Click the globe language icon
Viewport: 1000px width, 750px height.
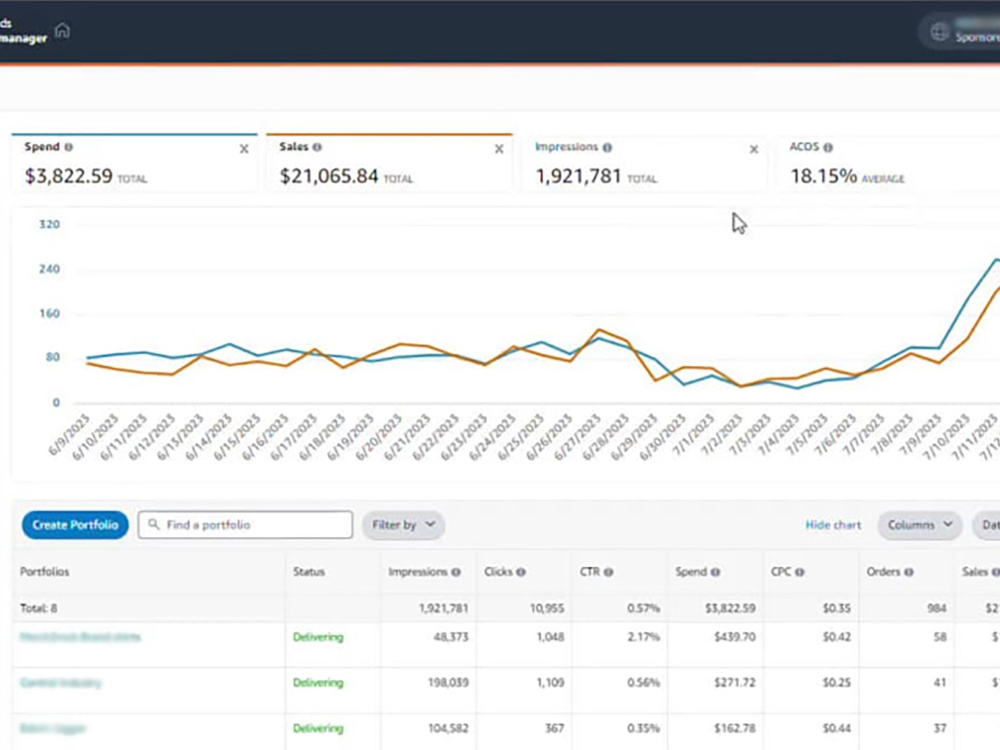[939, 32]
